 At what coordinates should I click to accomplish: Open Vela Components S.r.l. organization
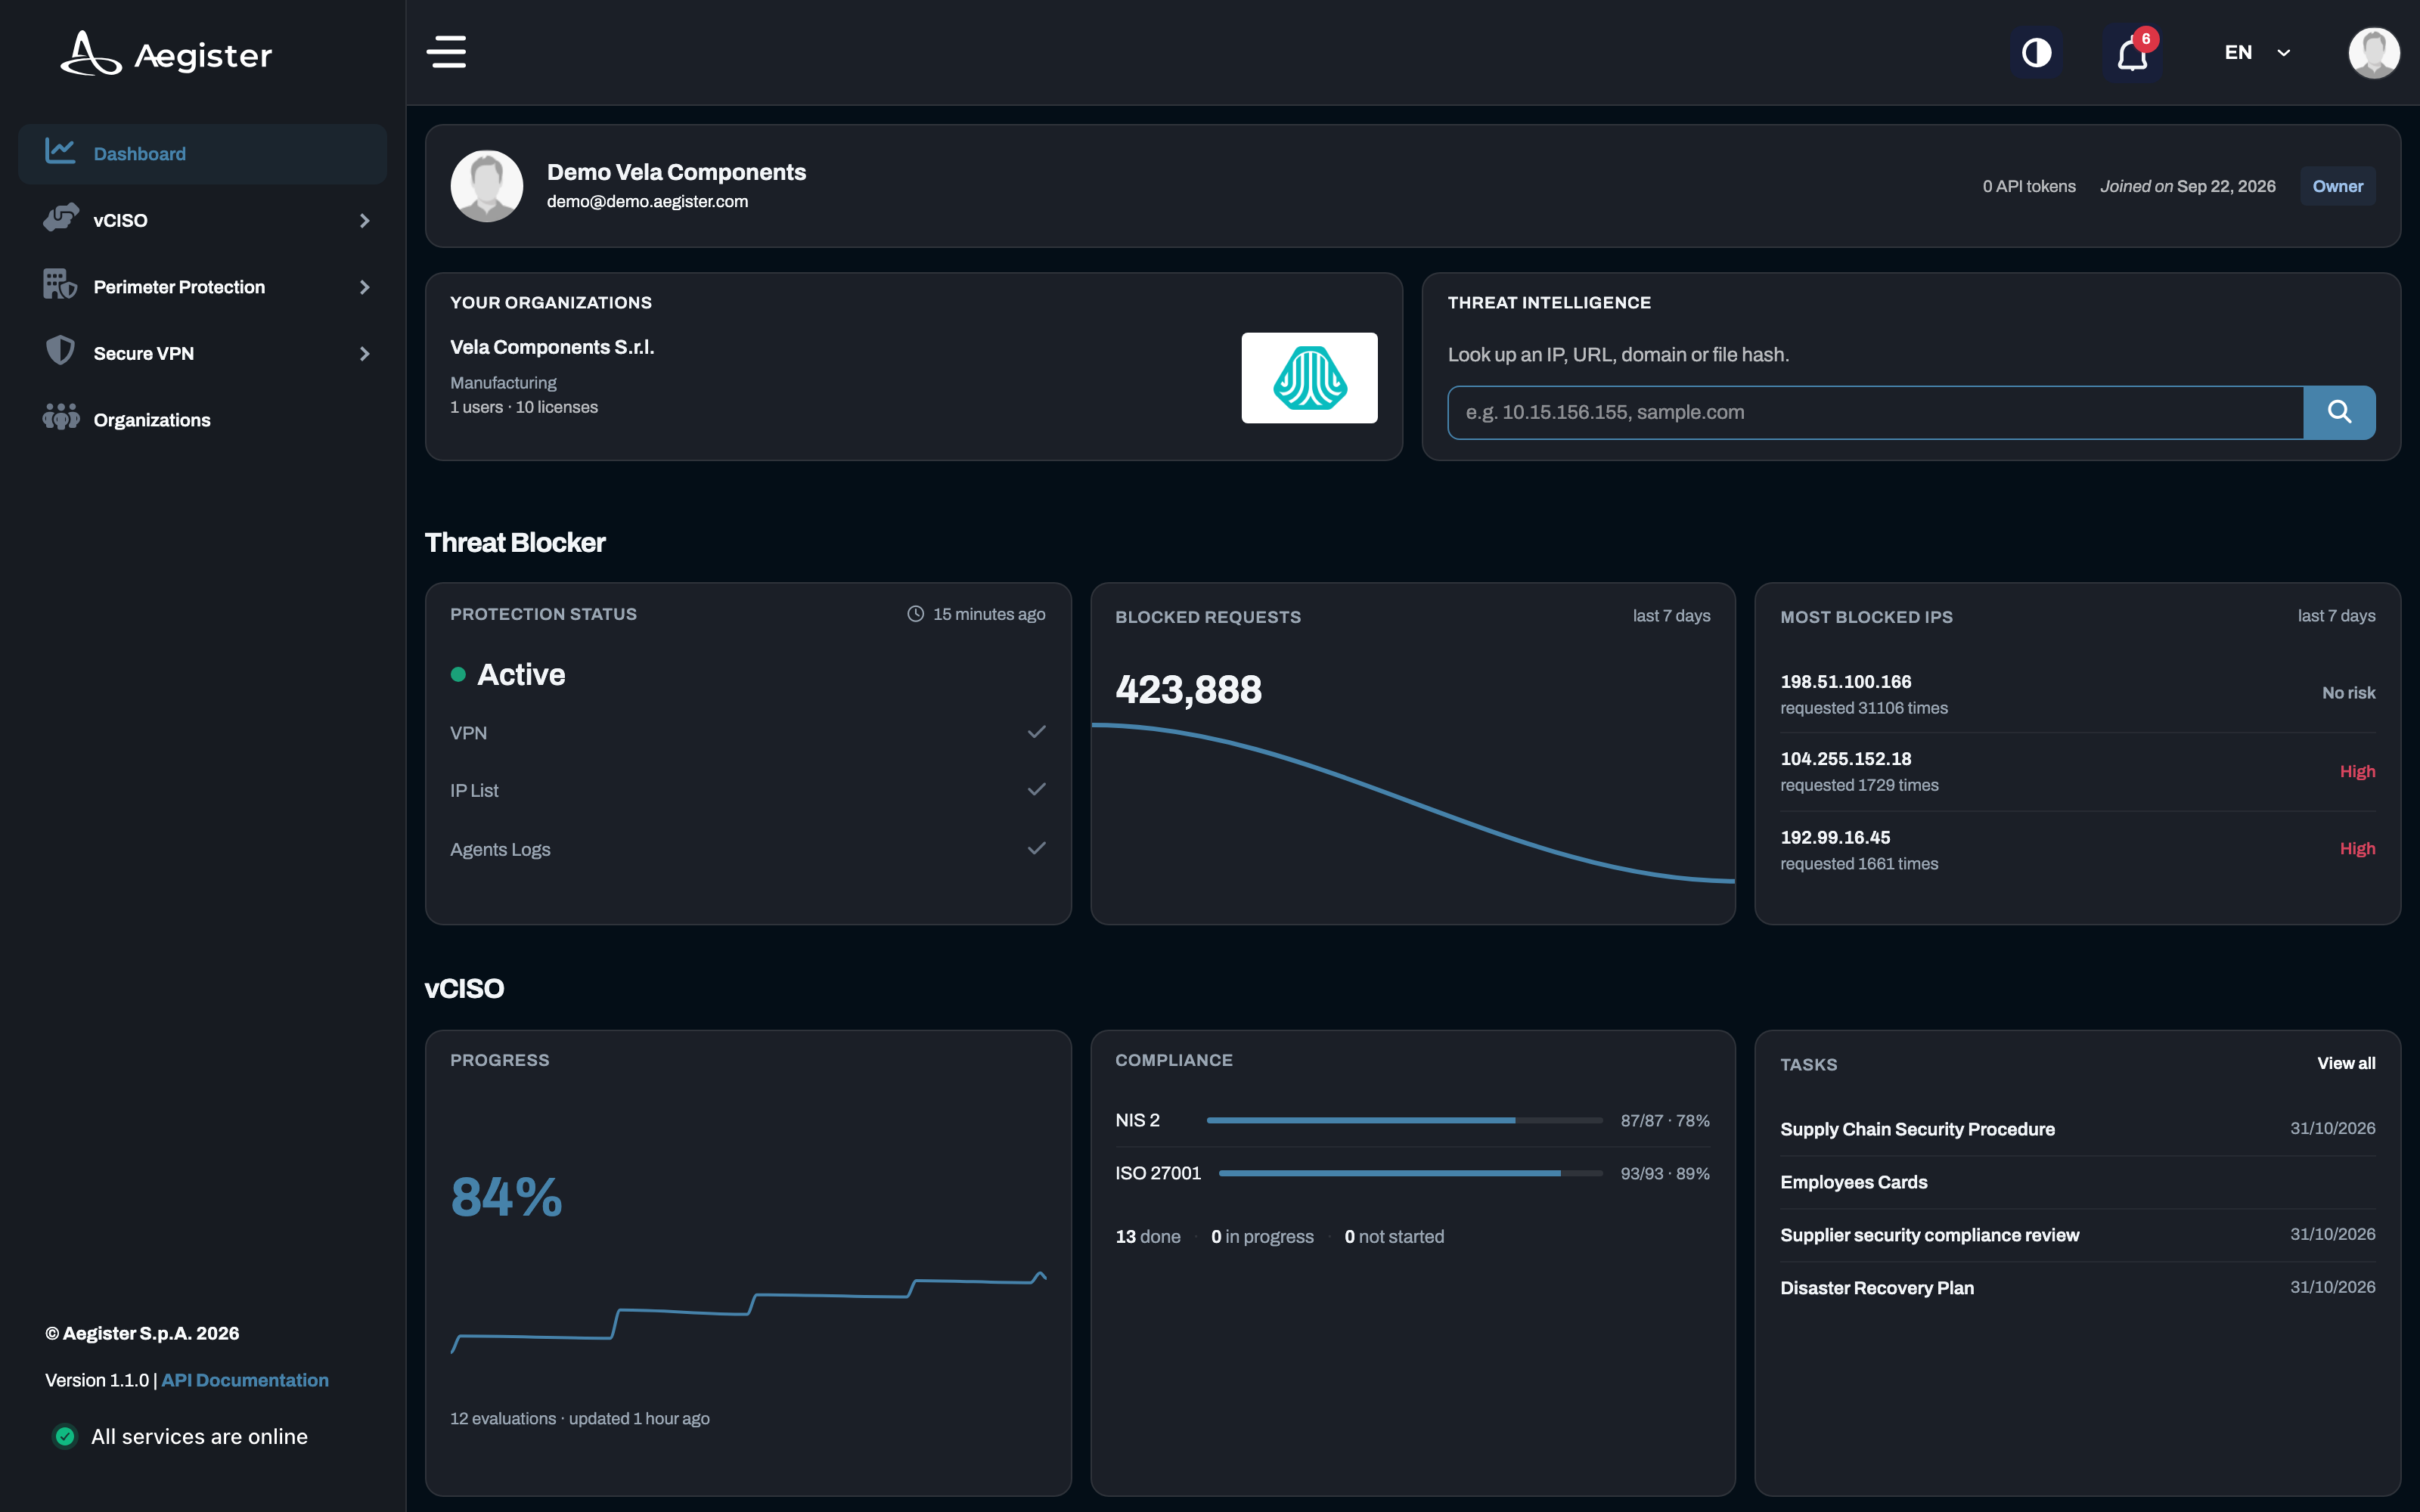552,347
